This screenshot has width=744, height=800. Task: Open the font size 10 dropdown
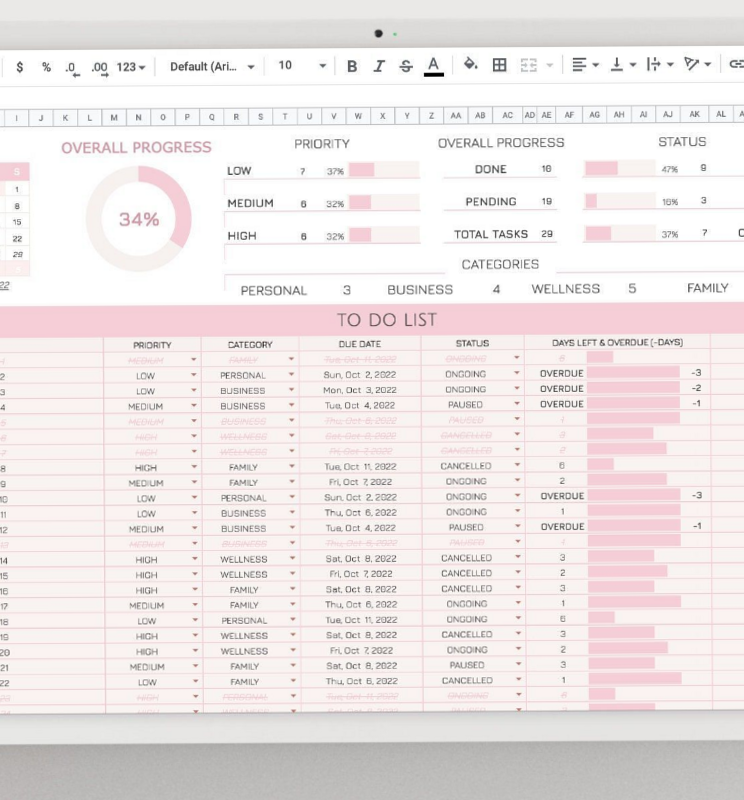click(x=301, y=65)
